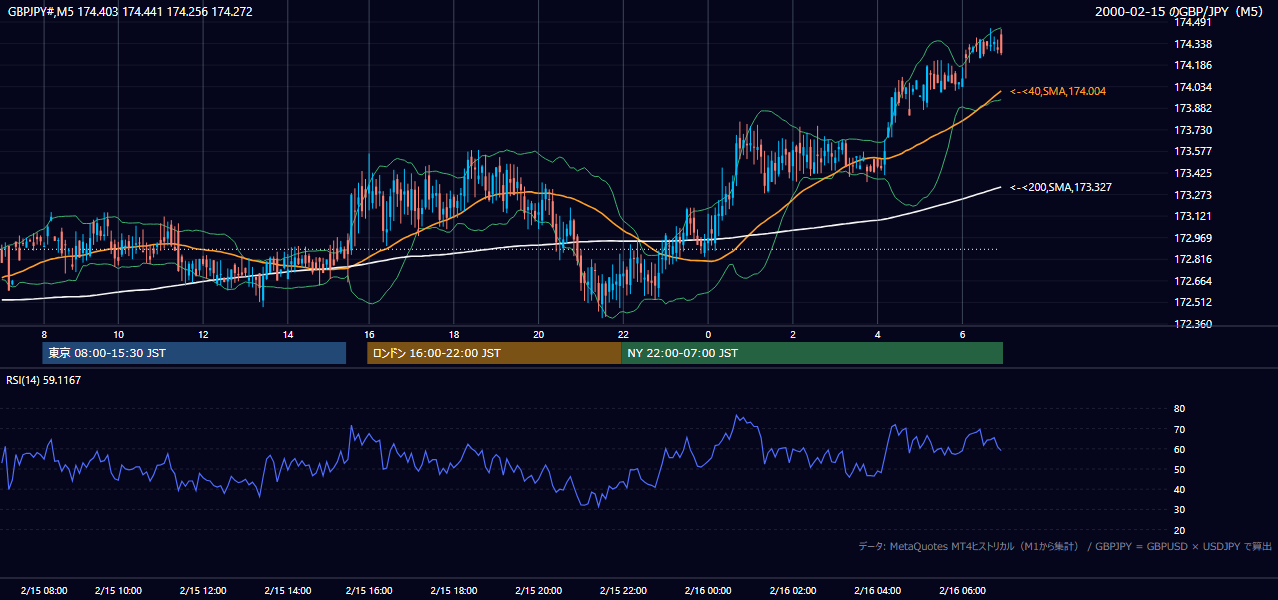Click price axis value 172.512
The height and width of the screenshot is (600, 1278).
[x=1193, y=302]
